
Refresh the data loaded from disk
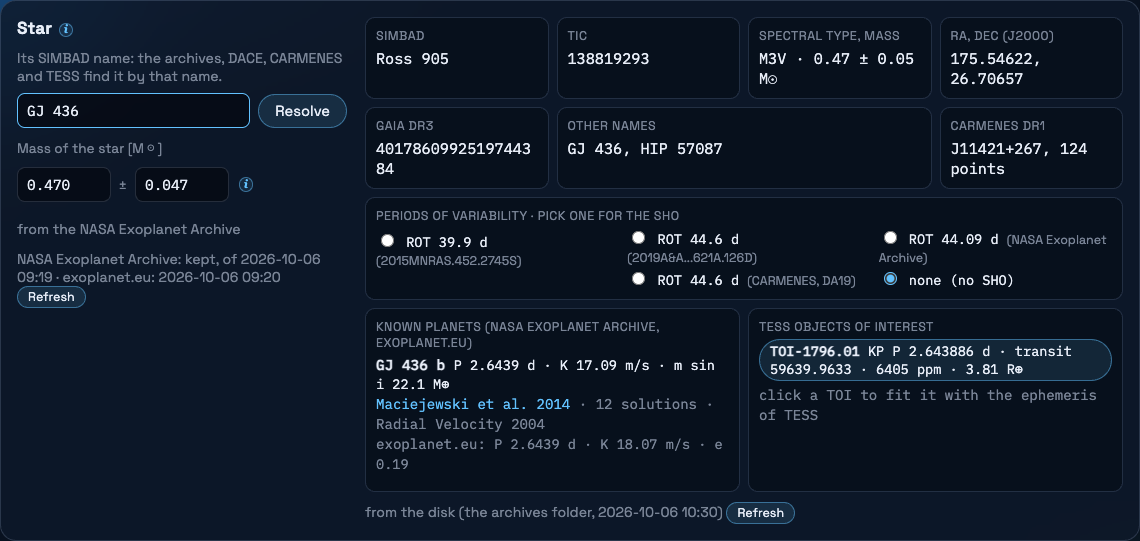pos(760,513)
